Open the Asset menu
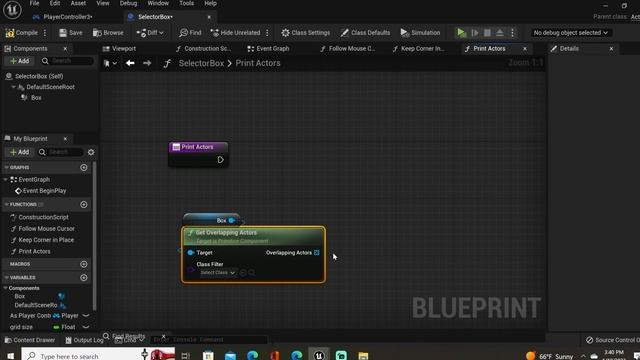Screen dimensions: 640x360 pyautogui.click(x=78, y=3)
